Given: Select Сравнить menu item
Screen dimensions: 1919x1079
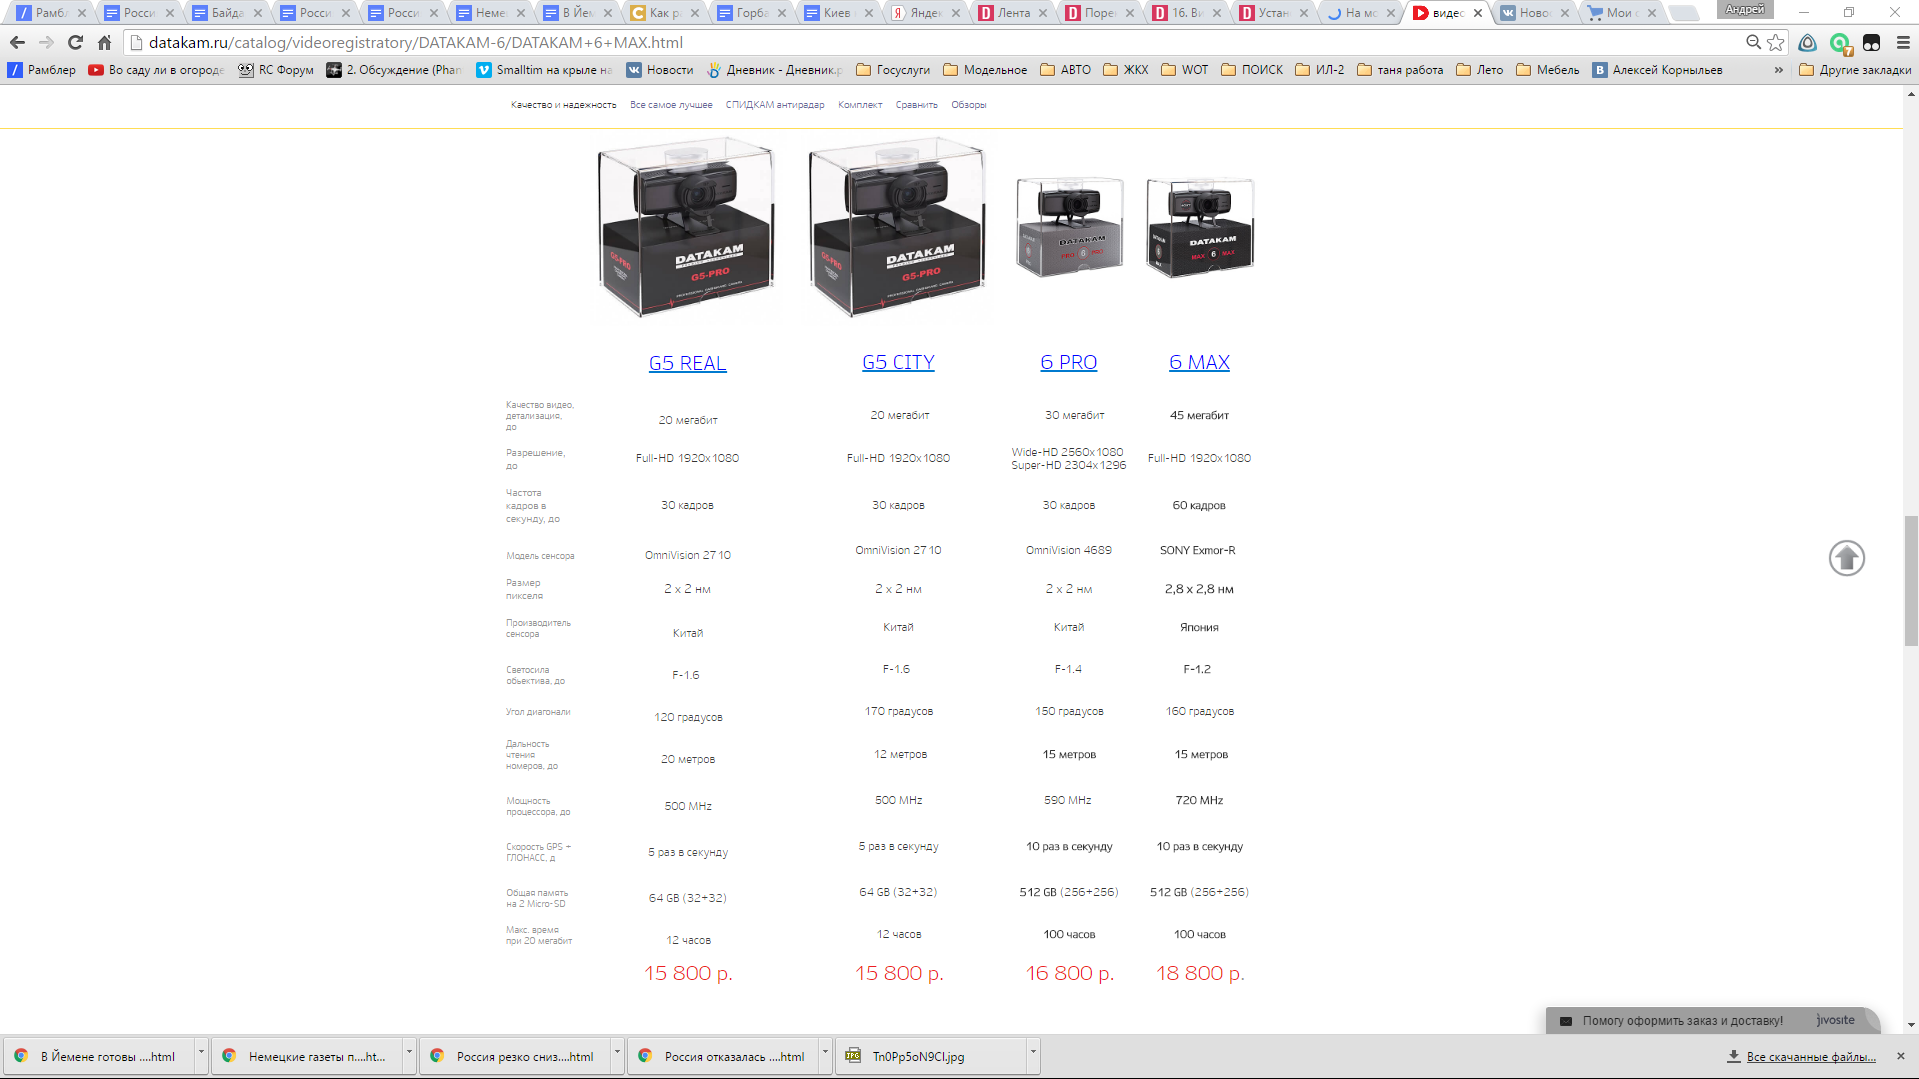Looking at the screenshot, I should [x=916, y=105].
